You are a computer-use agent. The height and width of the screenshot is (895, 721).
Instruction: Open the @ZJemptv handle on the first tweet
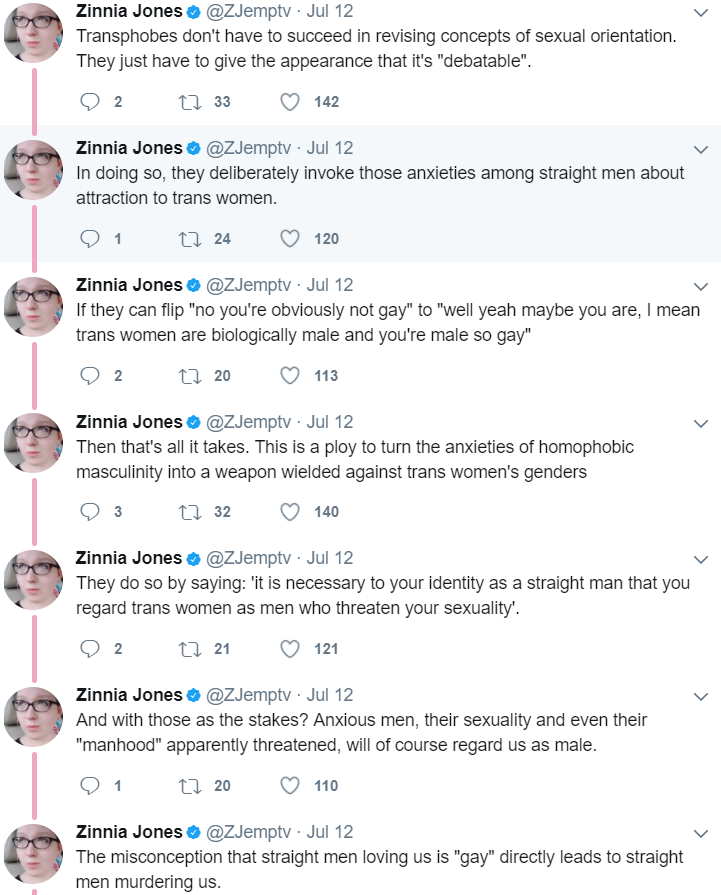click(248, 11)
